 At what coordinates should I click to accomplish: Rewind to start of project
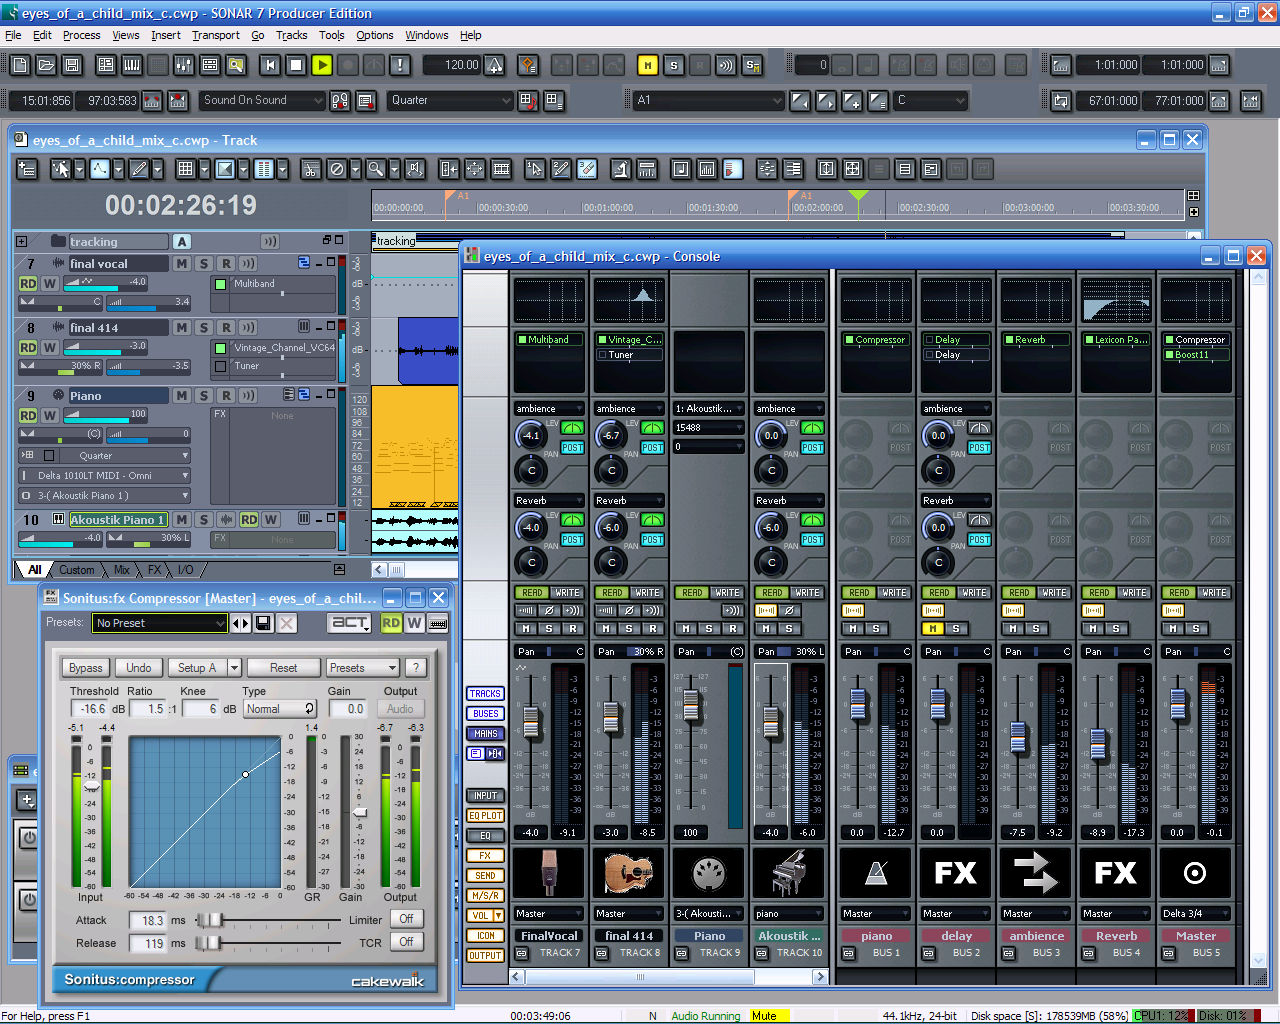pos(270,65)
